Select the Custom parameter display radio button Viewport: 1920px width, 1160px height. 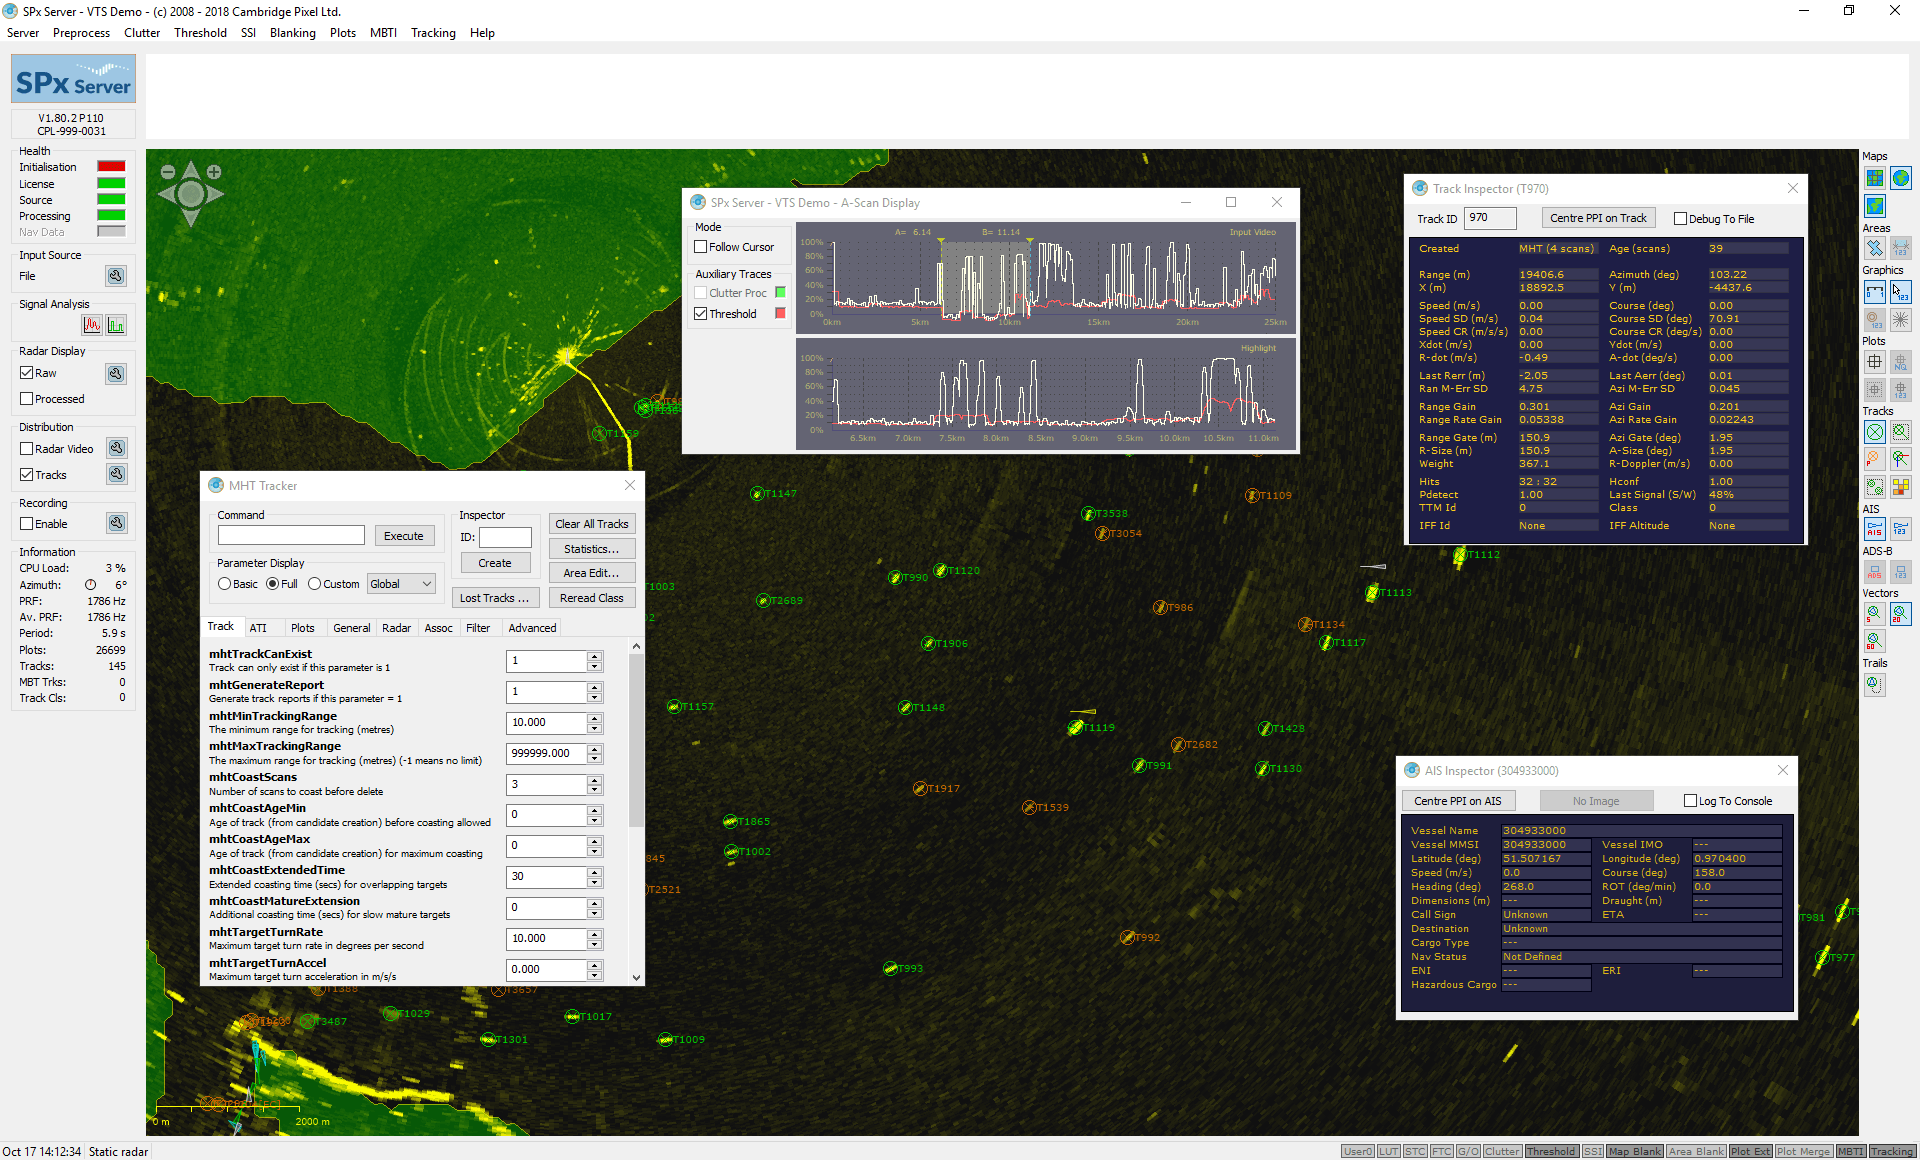click(316, 584)
